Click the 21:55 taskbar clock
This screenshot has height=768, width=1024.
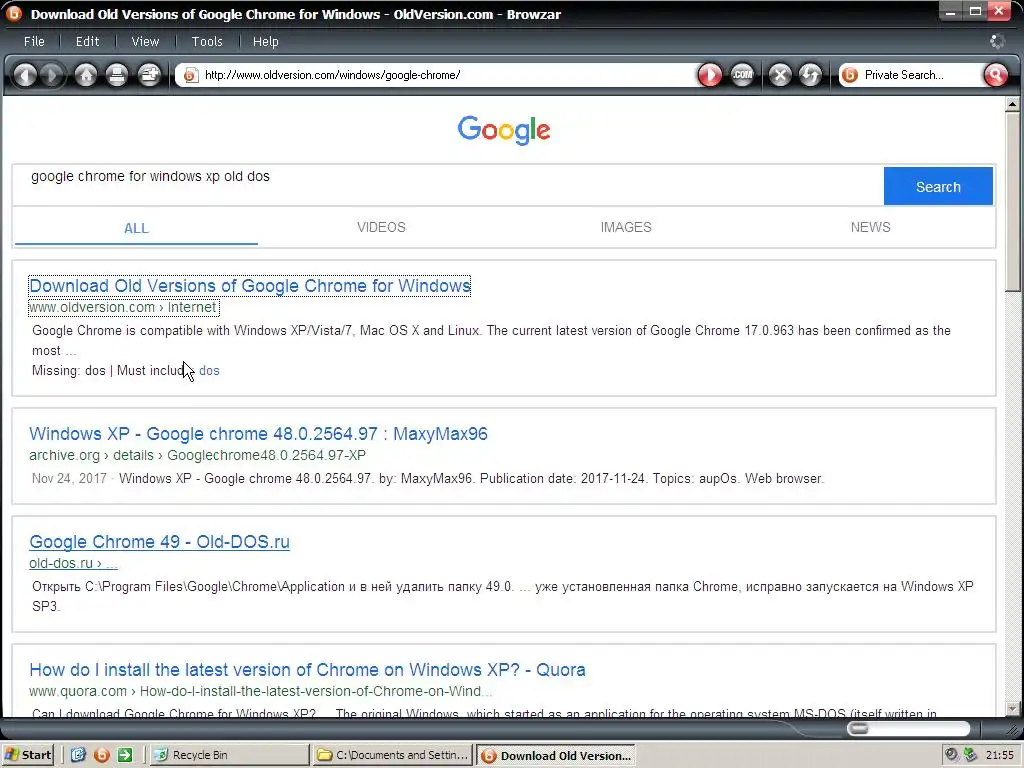click(1000, 755)
